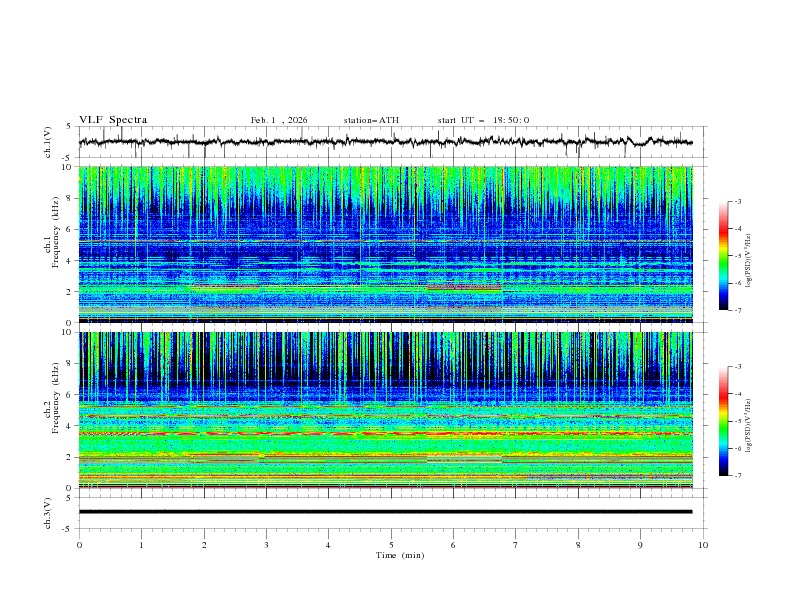Click tick label "6" on the Time axis
792x612 pixels.
tap(454, 545)
